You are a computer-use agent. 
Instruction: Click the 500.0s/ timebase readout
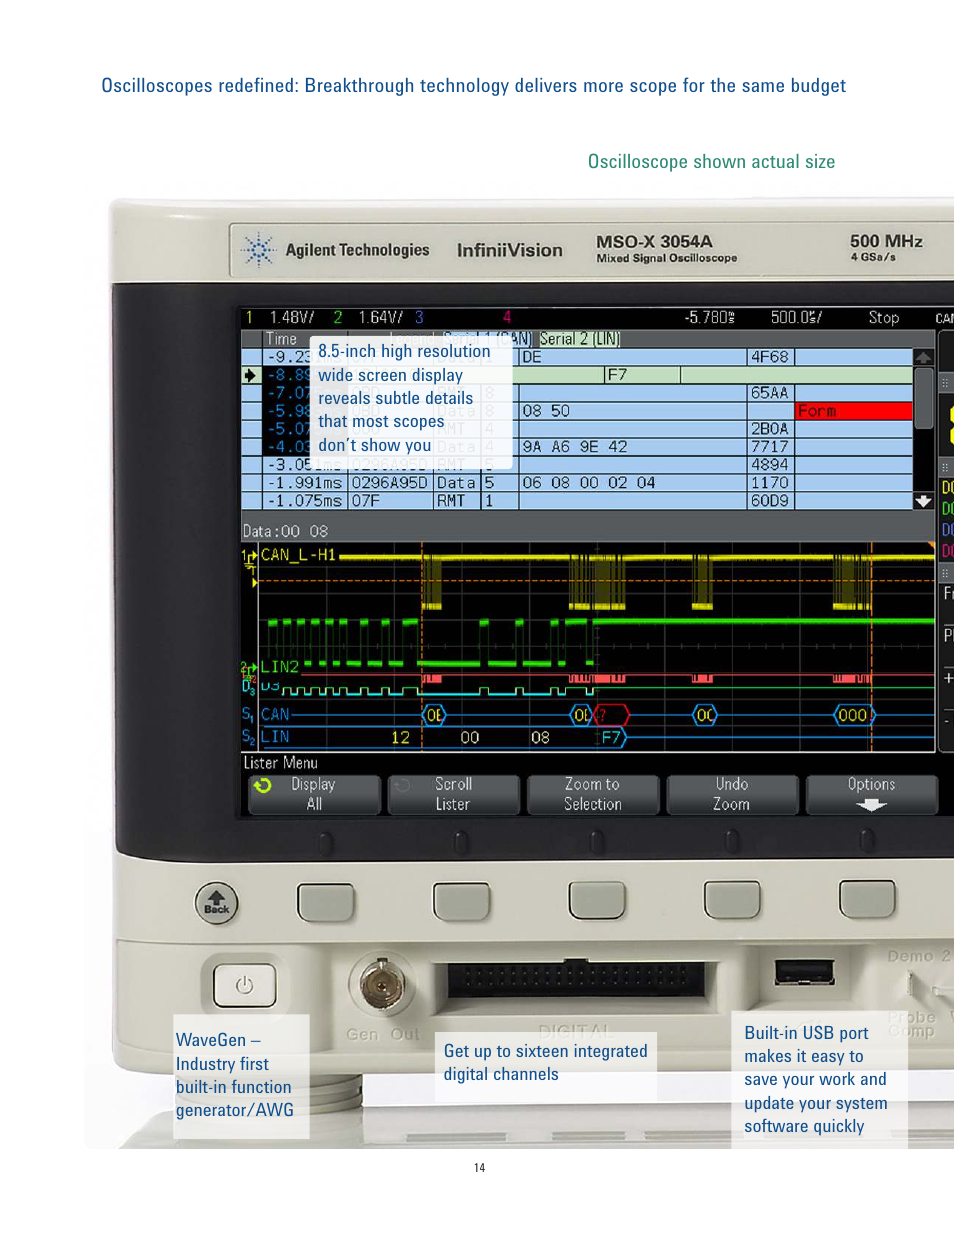click(797, 317)
